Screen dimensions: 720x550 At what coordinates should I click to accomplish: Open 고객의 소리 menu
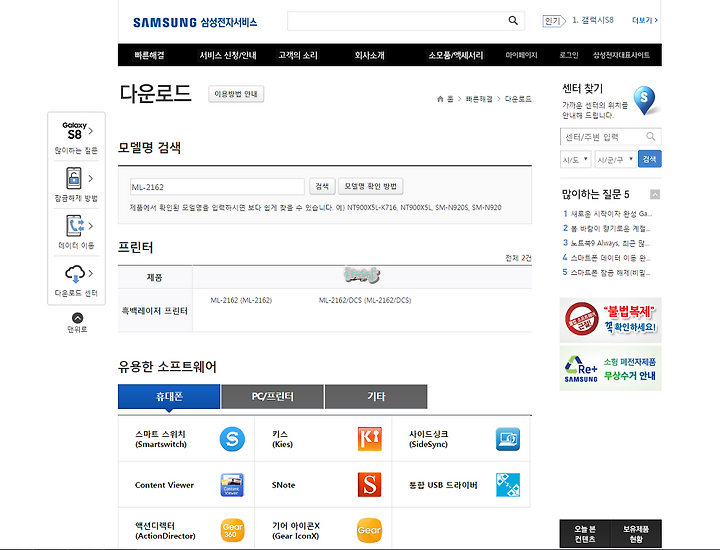click(298, 55)
